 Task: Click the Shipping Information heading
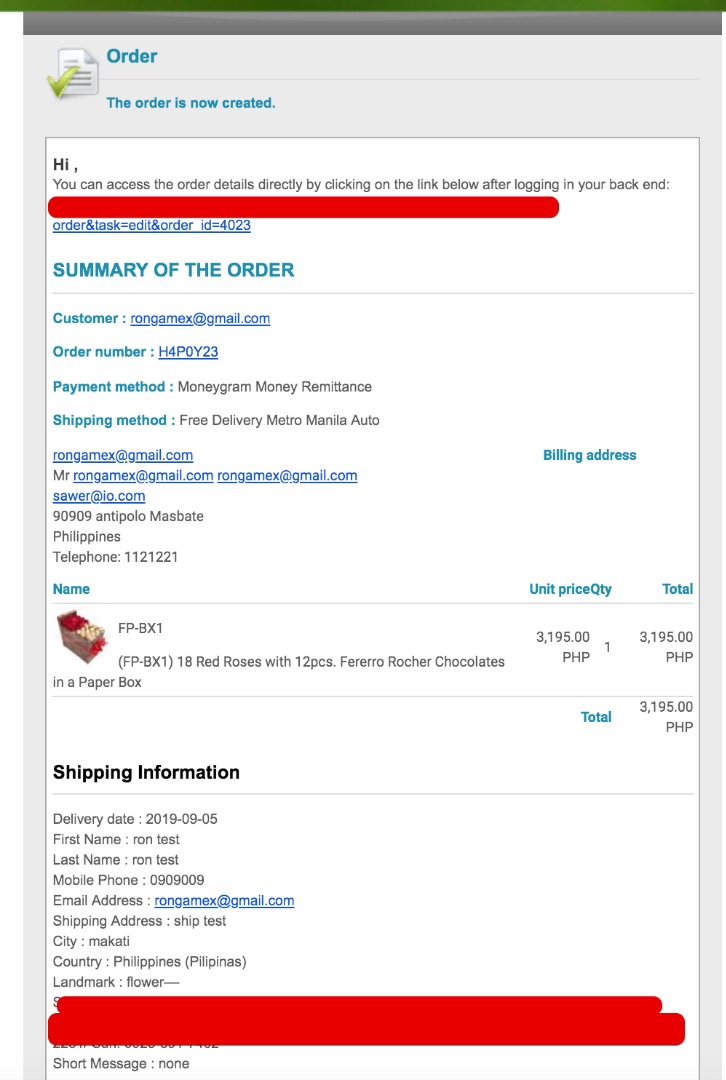(146, 772)
